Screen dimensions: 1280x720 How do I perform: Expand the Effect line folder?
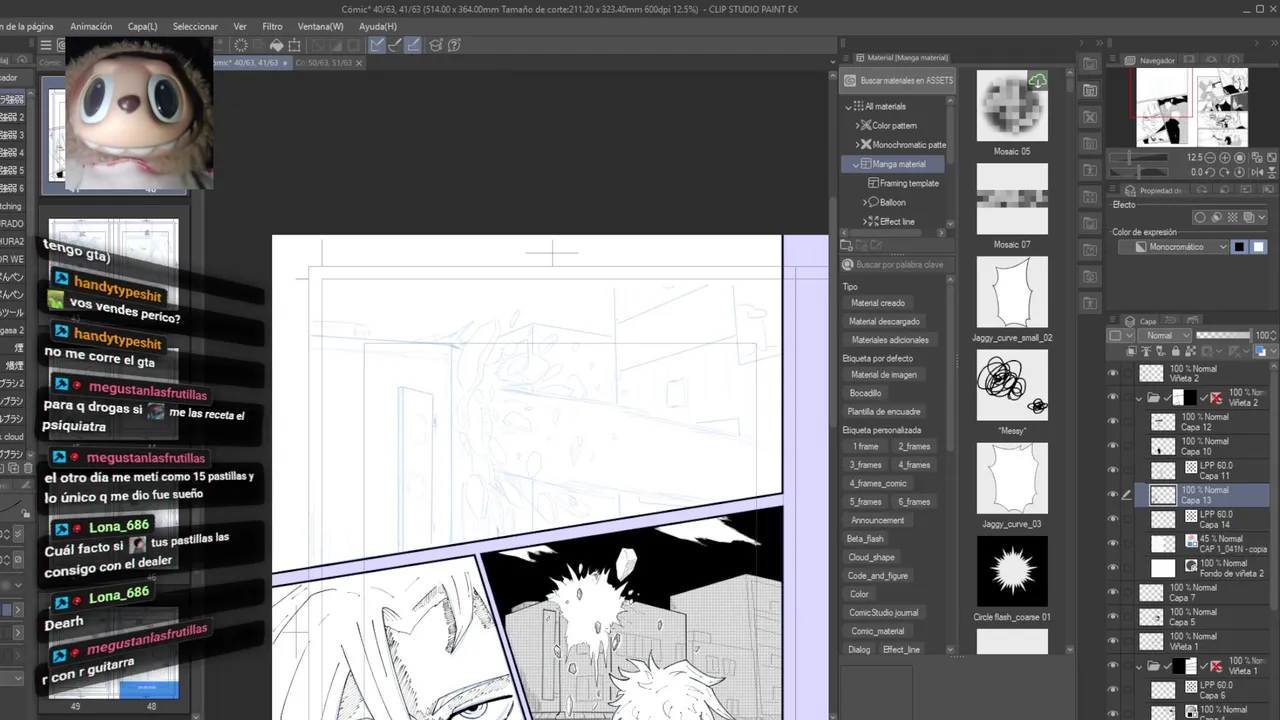(865, 221)
